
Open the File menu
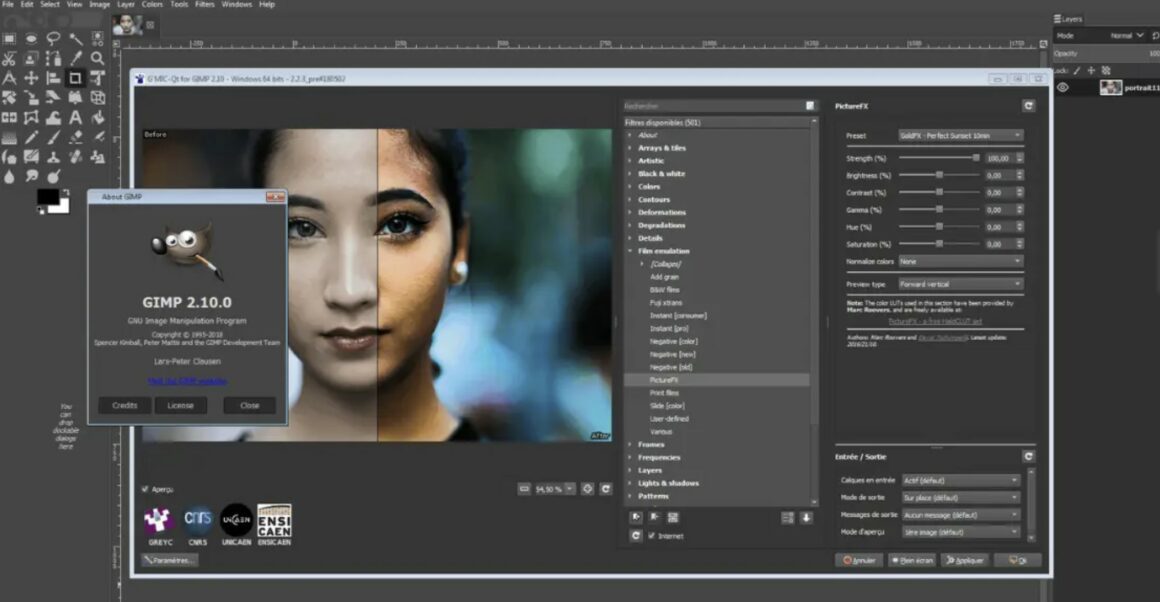point(7,4)
